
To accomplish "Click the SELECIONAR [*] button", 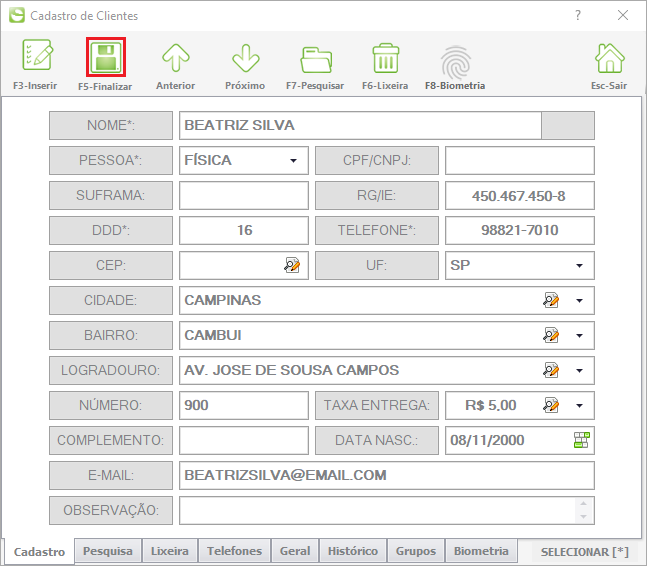I will point(584,552).
